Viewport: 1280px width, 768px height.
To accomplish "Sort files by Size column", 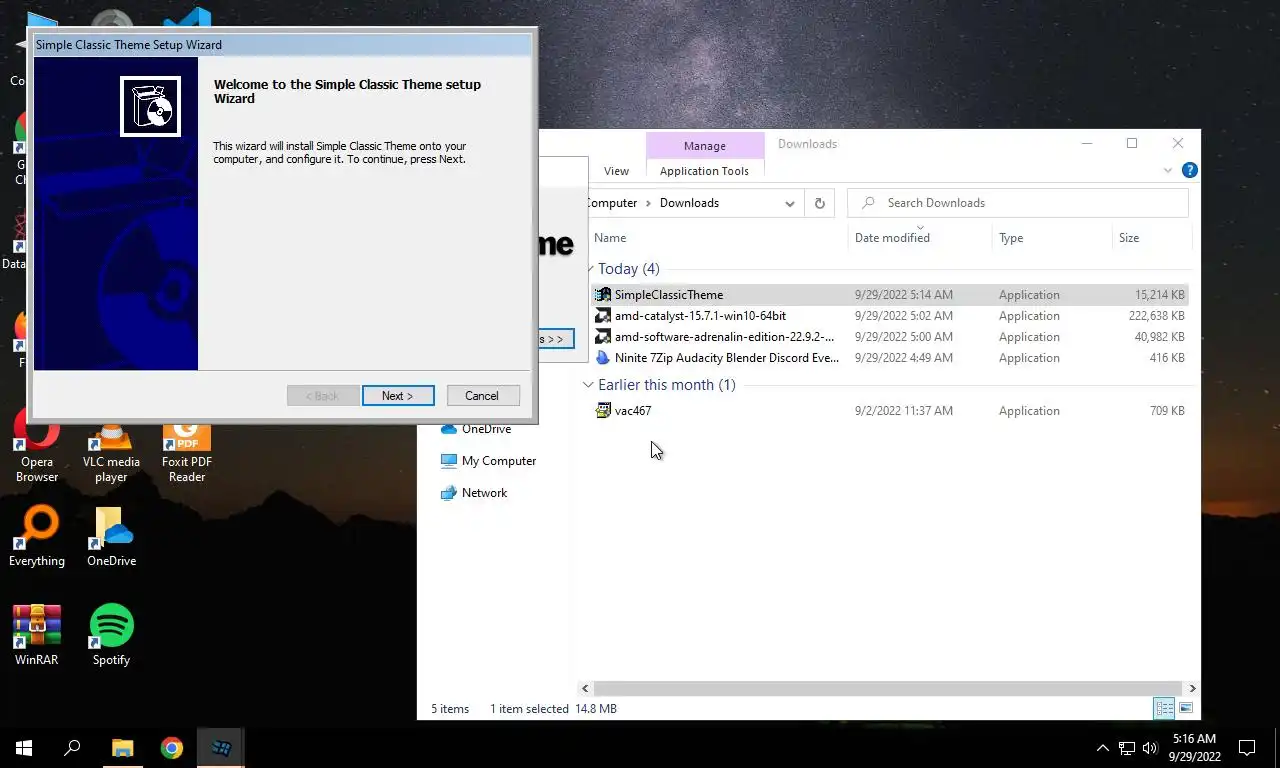I will 1129,238.
